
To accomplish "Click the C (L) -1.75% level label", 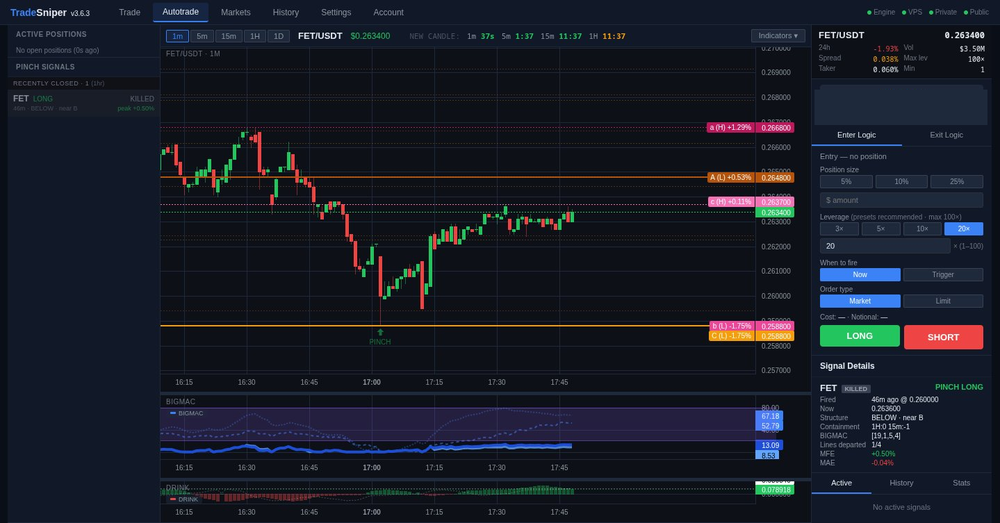I will click(x=732, y=336).
